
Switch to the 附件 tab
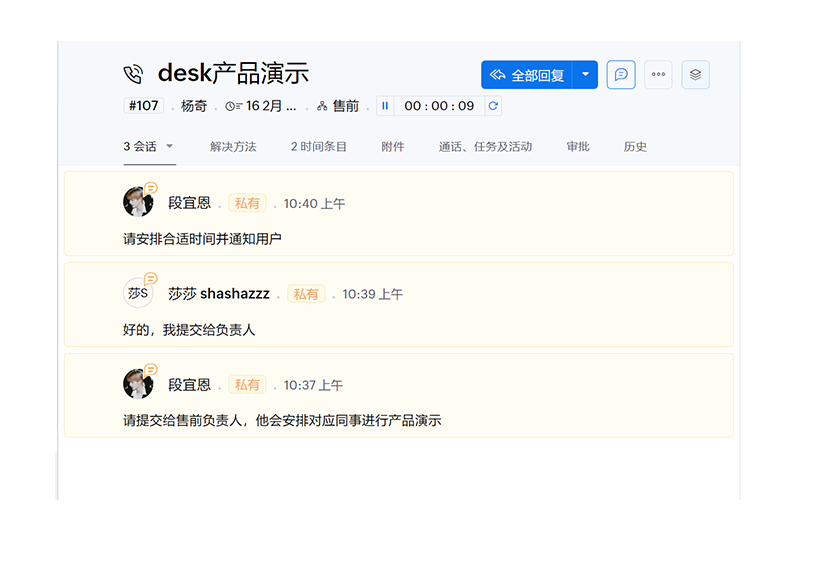click(393, 147)
